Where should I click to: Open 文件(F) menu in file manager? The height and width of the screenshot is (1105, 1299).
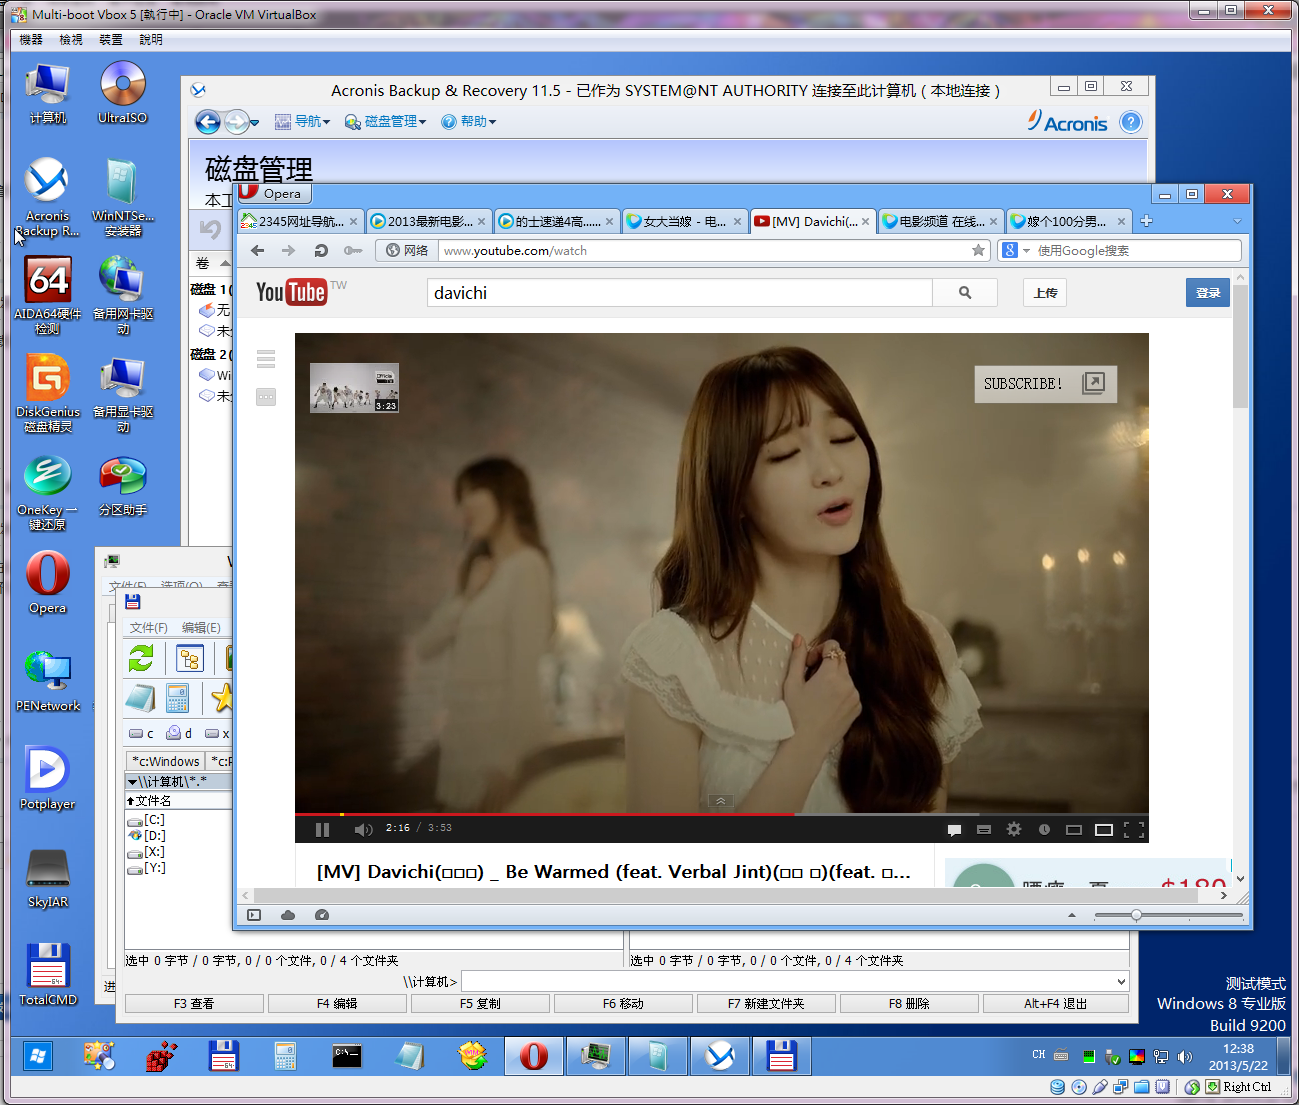(x=148, y=628)
